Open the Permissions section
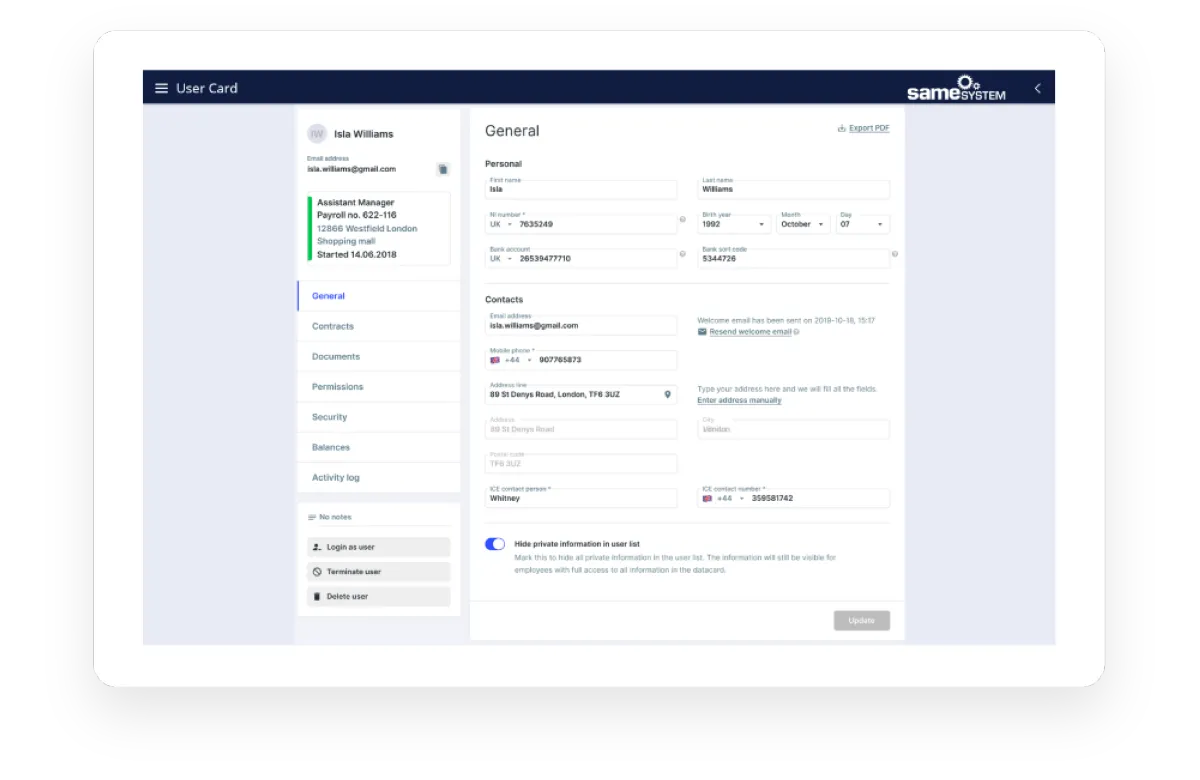Screen dimensions: 1200x780 (x=379, y=387)
